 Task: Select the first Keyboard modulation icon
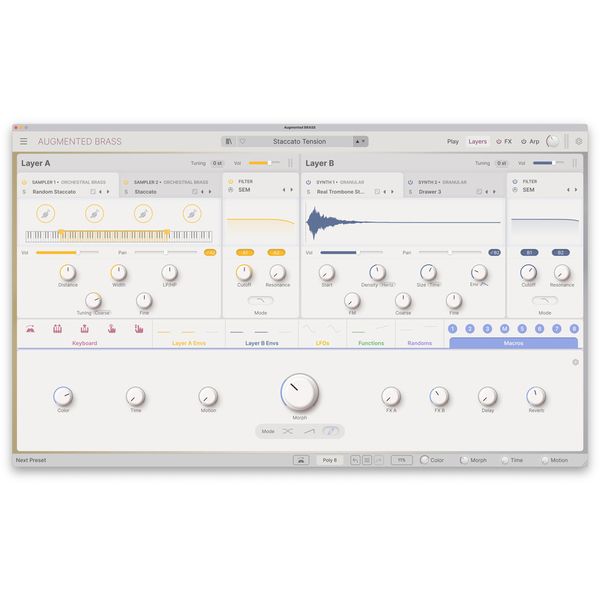(x=31, y=329)
